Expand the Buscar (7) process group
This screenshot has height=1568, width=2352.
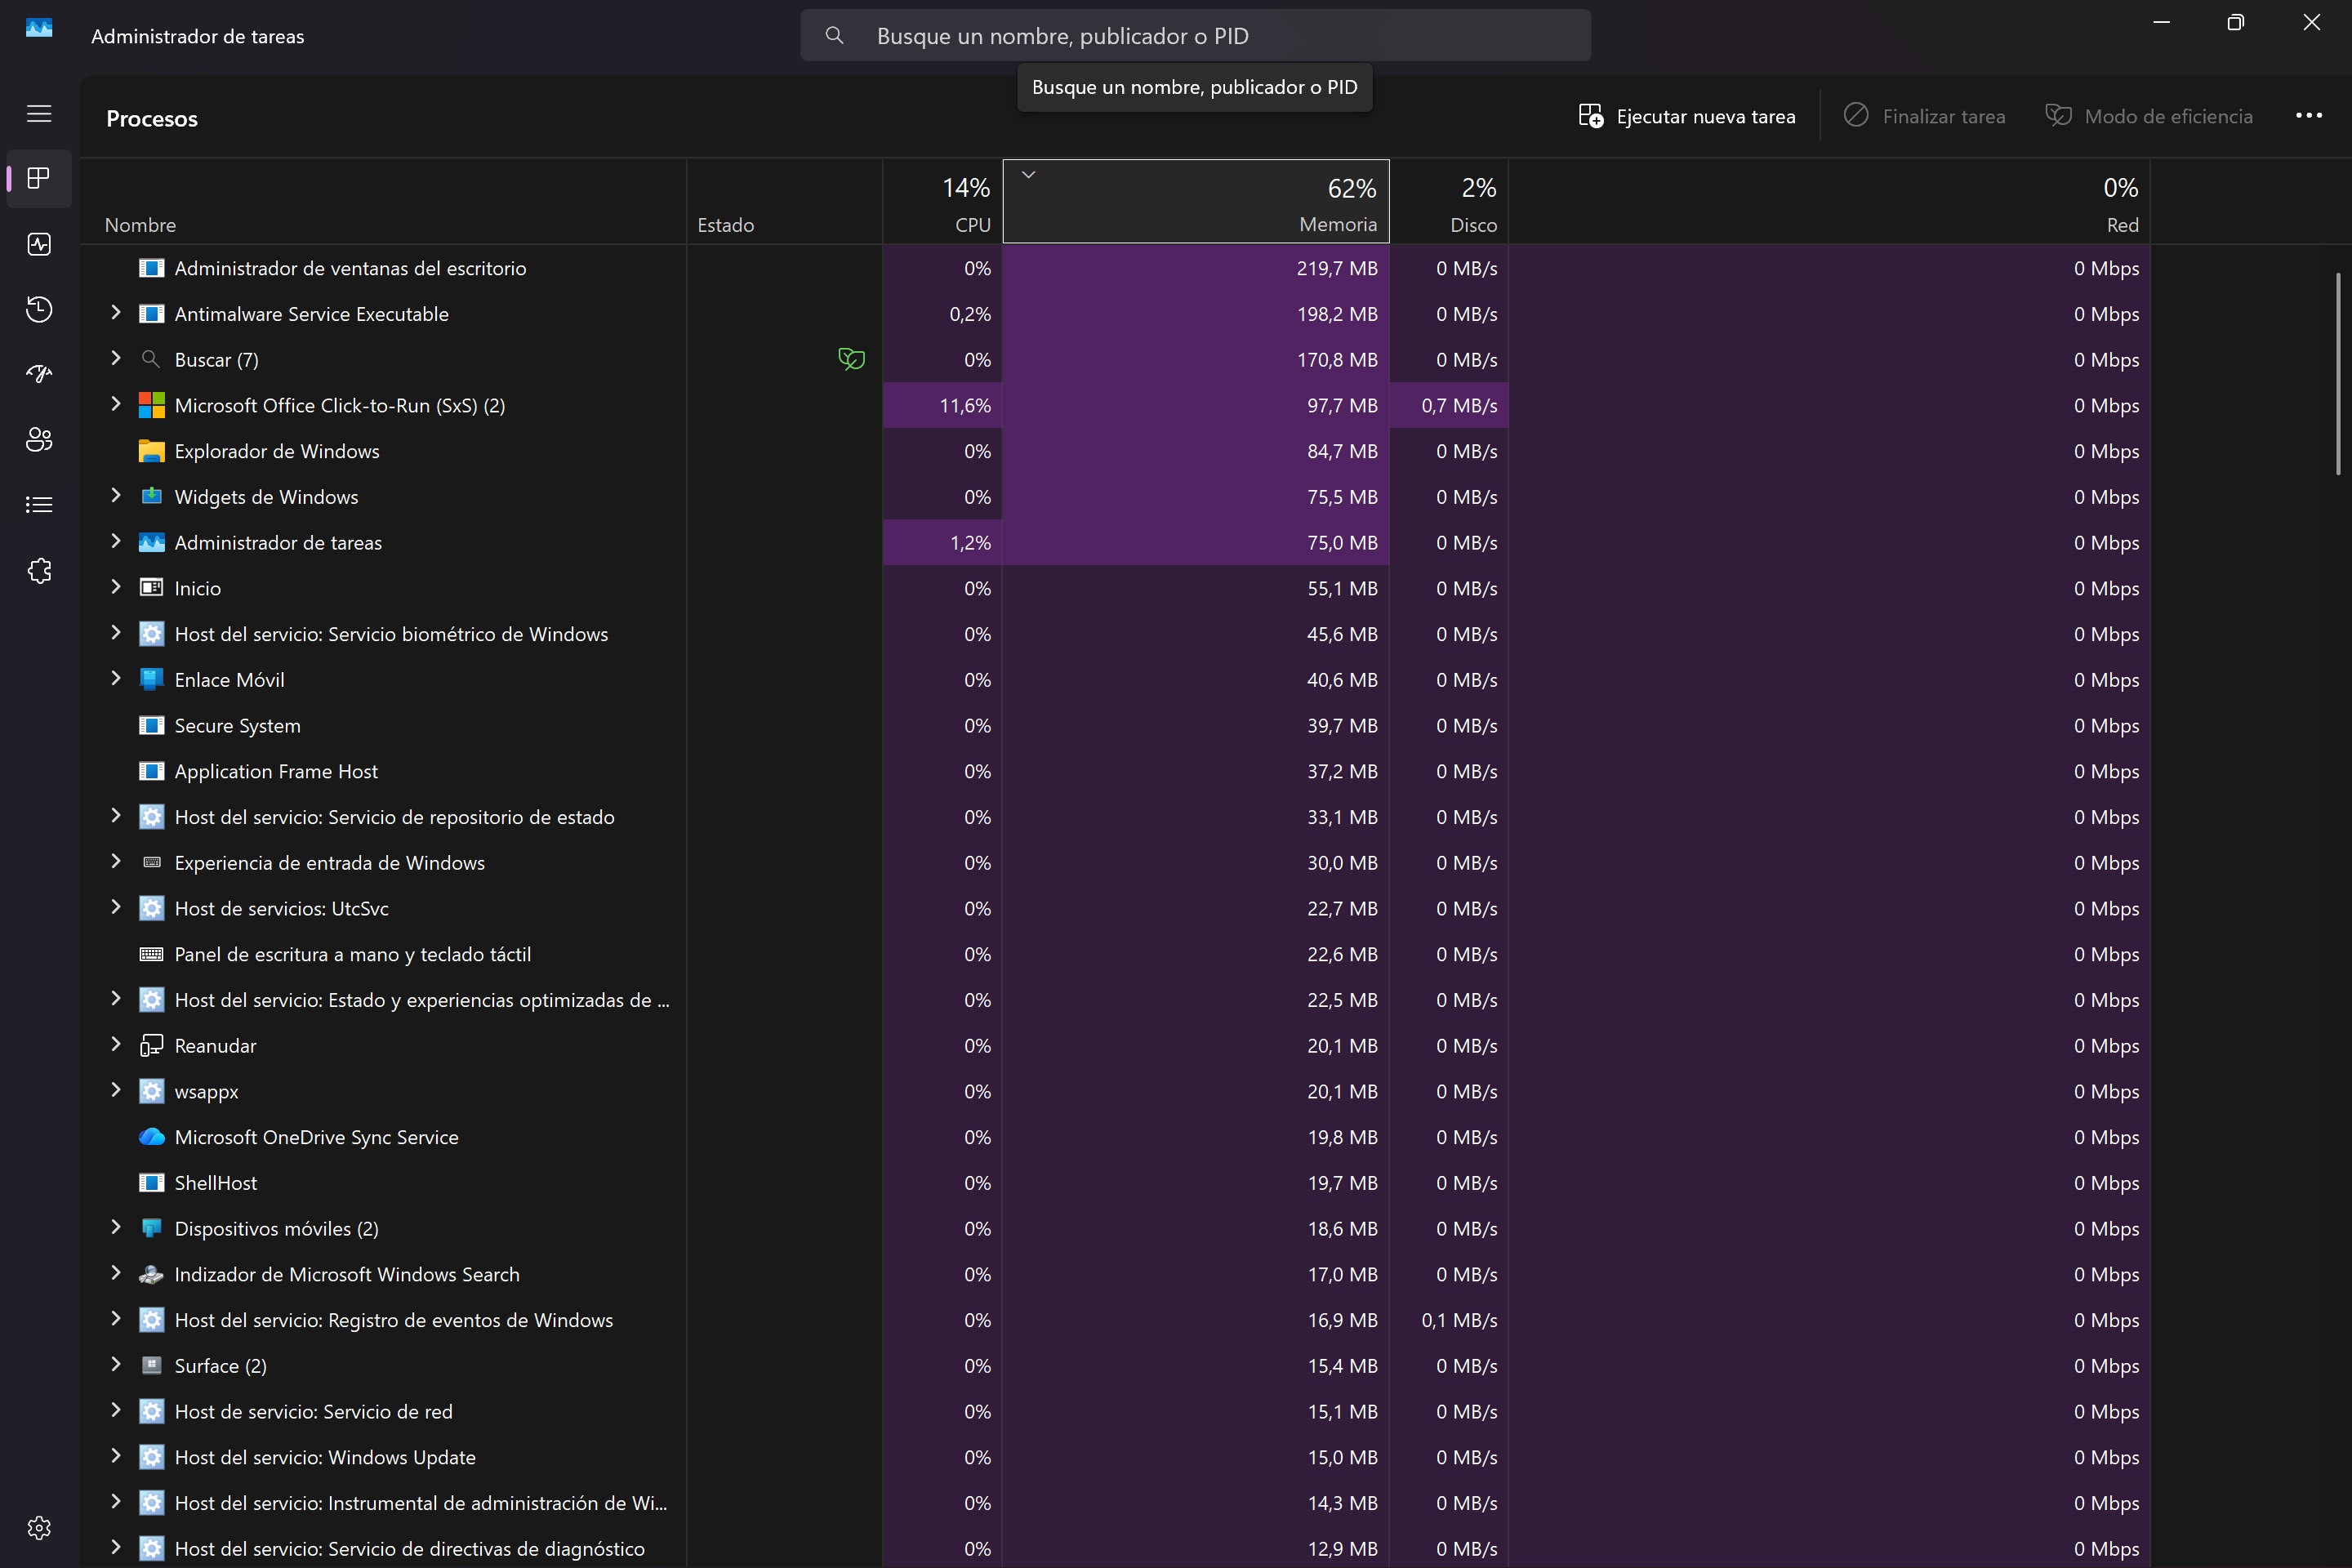click(x=115, y=359)
